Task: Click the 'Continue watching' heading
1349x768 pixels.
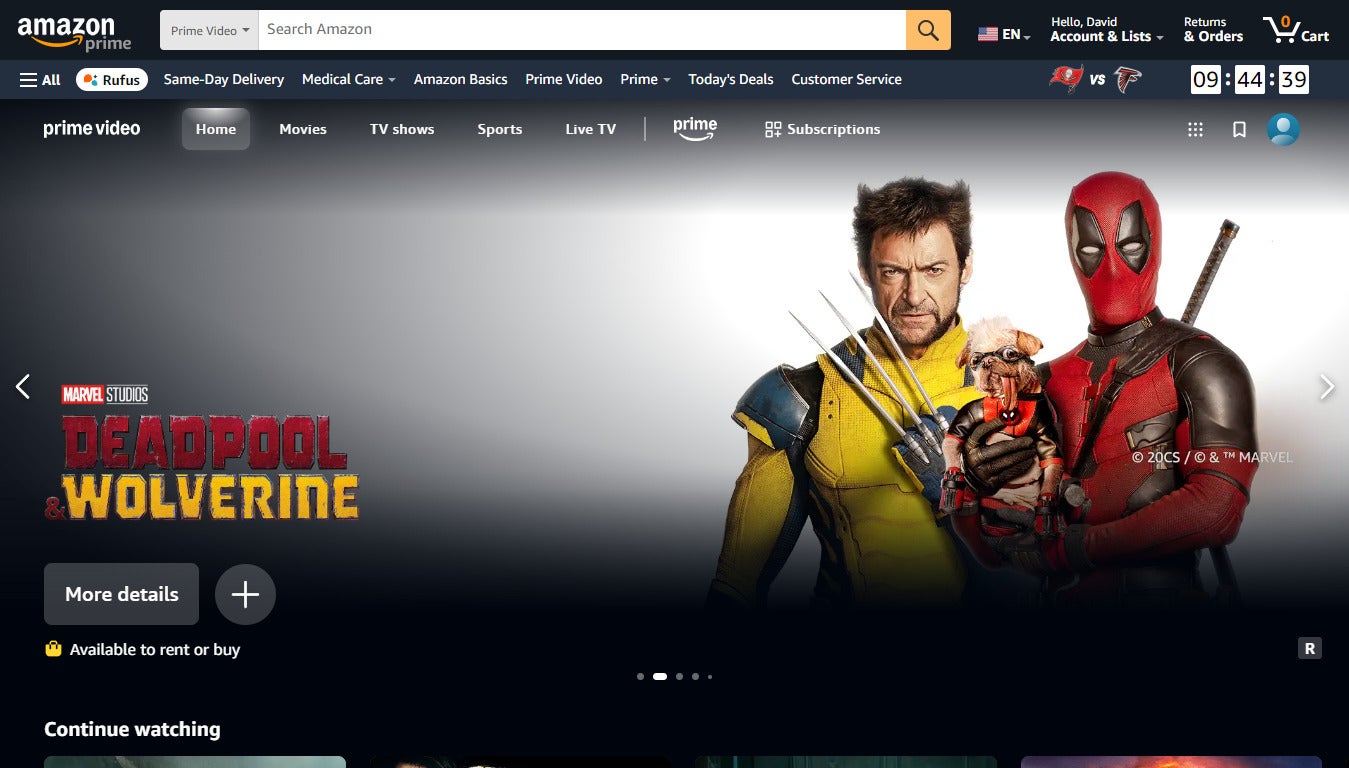Action: point(132,729)
